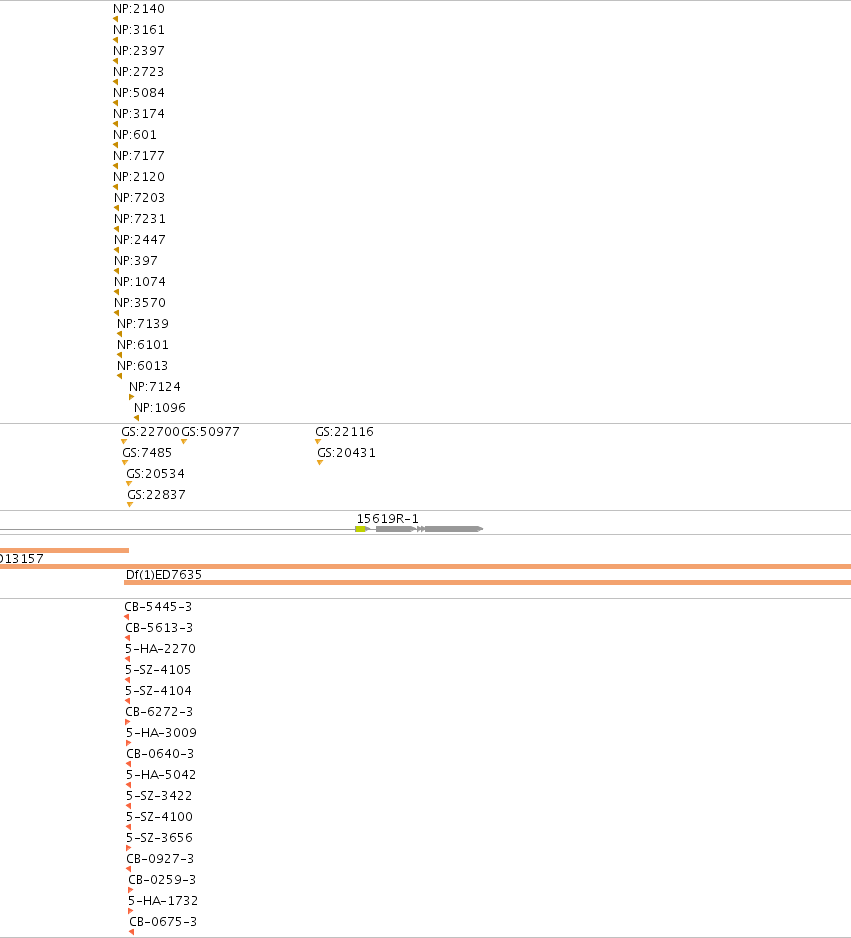Click the red arrow marker under CB-0675-3

(x=132, y=932)
